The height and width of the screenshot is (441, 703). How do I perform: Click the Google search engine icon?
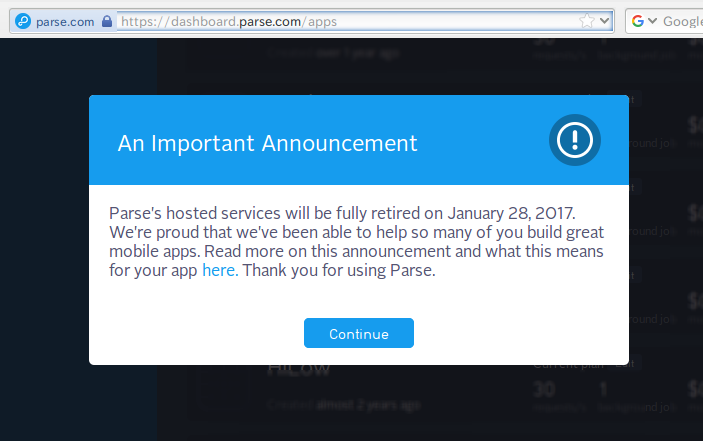(x=638, y=21)
